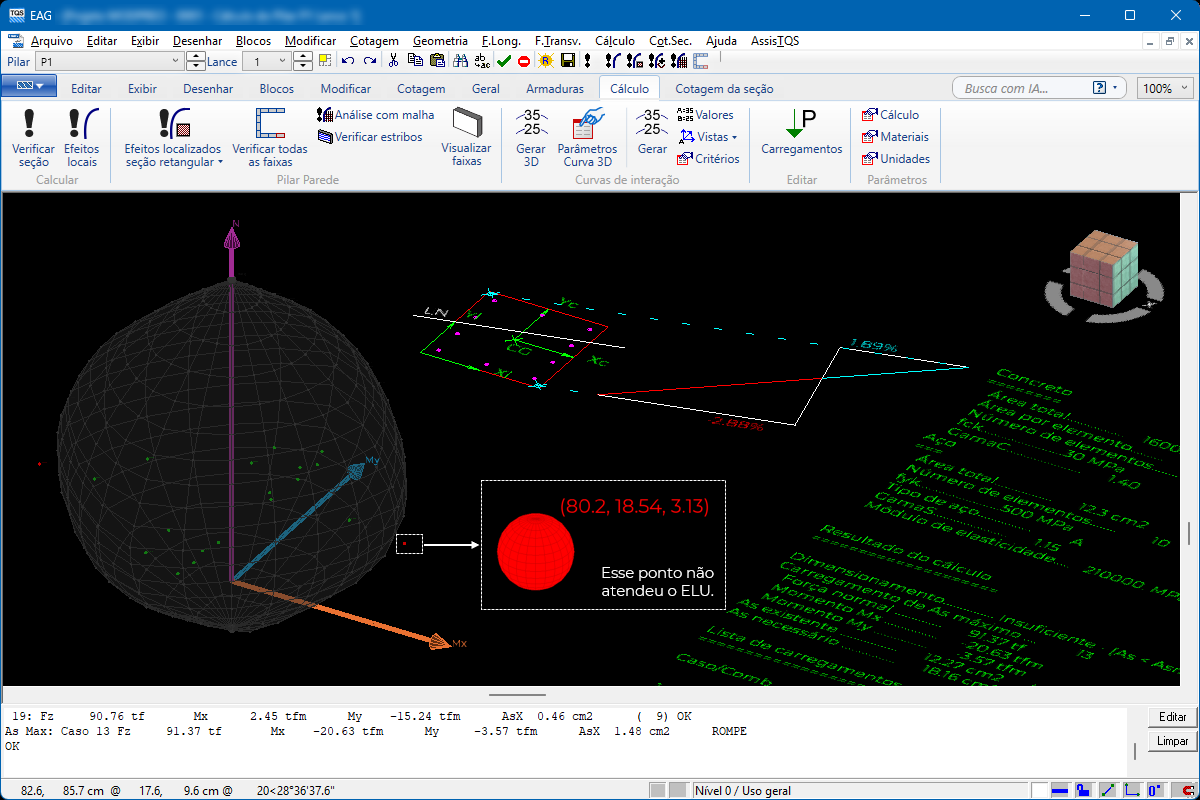Viewport: 1200px width, 800px height.
Task: Click the Editar button beside message log
Action: coord(1172,717)
